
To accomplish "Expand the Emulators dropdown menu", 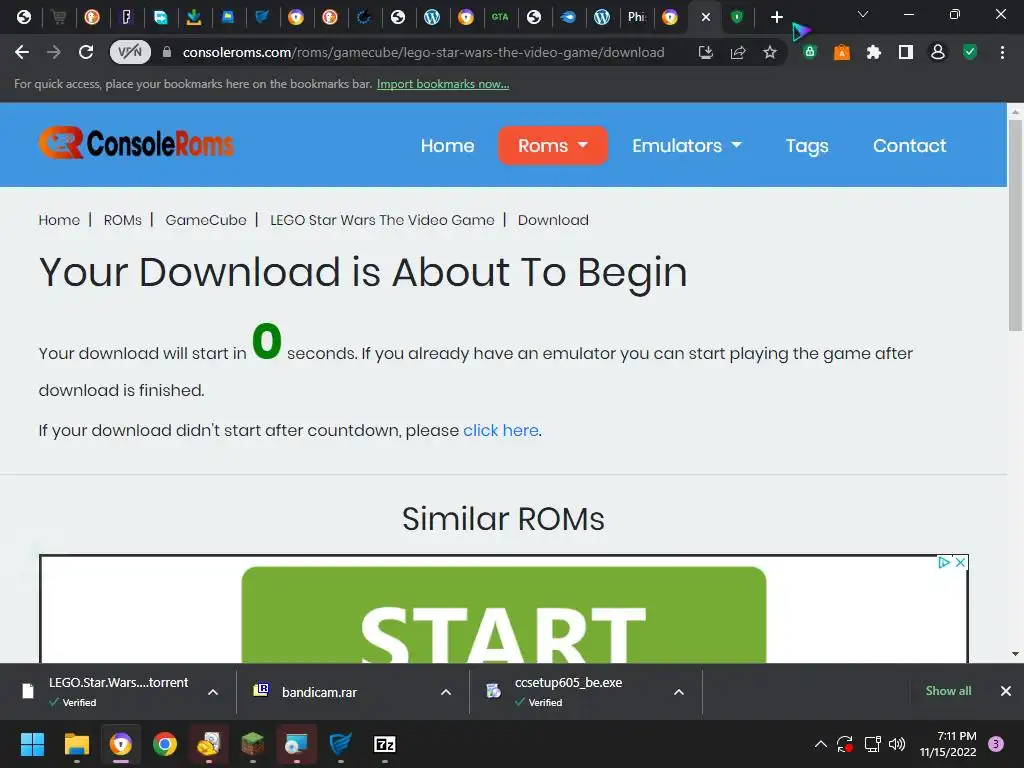I will 686,146.
